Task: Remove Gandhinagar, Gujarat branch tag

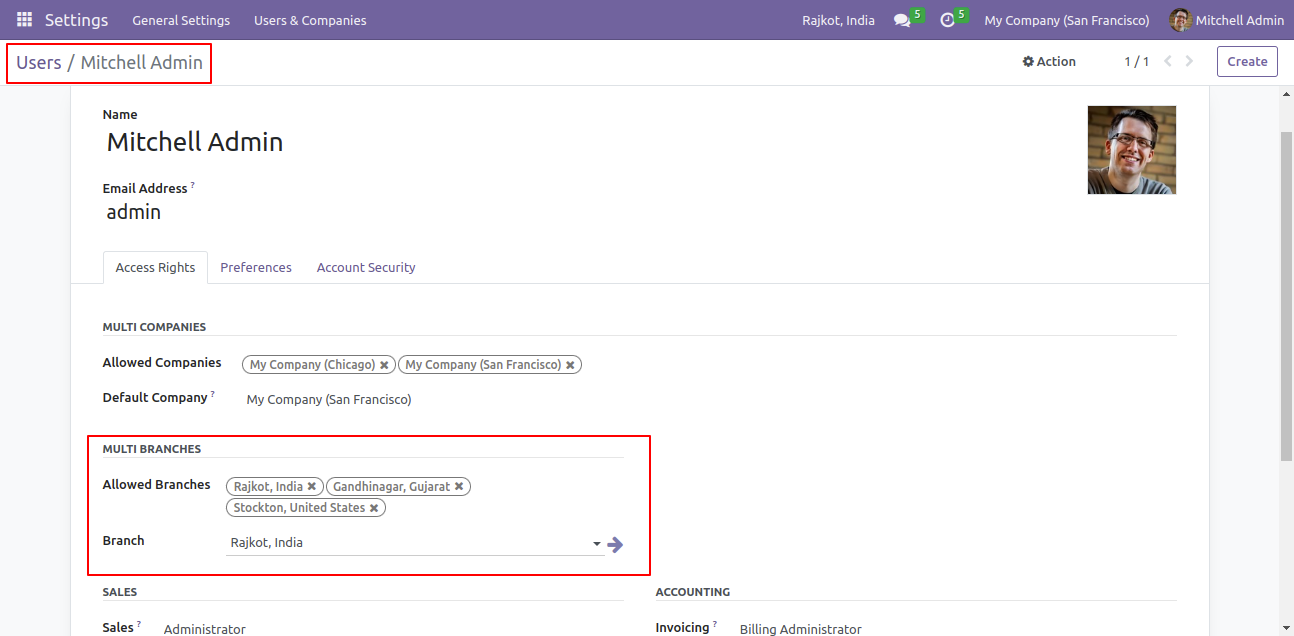Action: point(459,487)
